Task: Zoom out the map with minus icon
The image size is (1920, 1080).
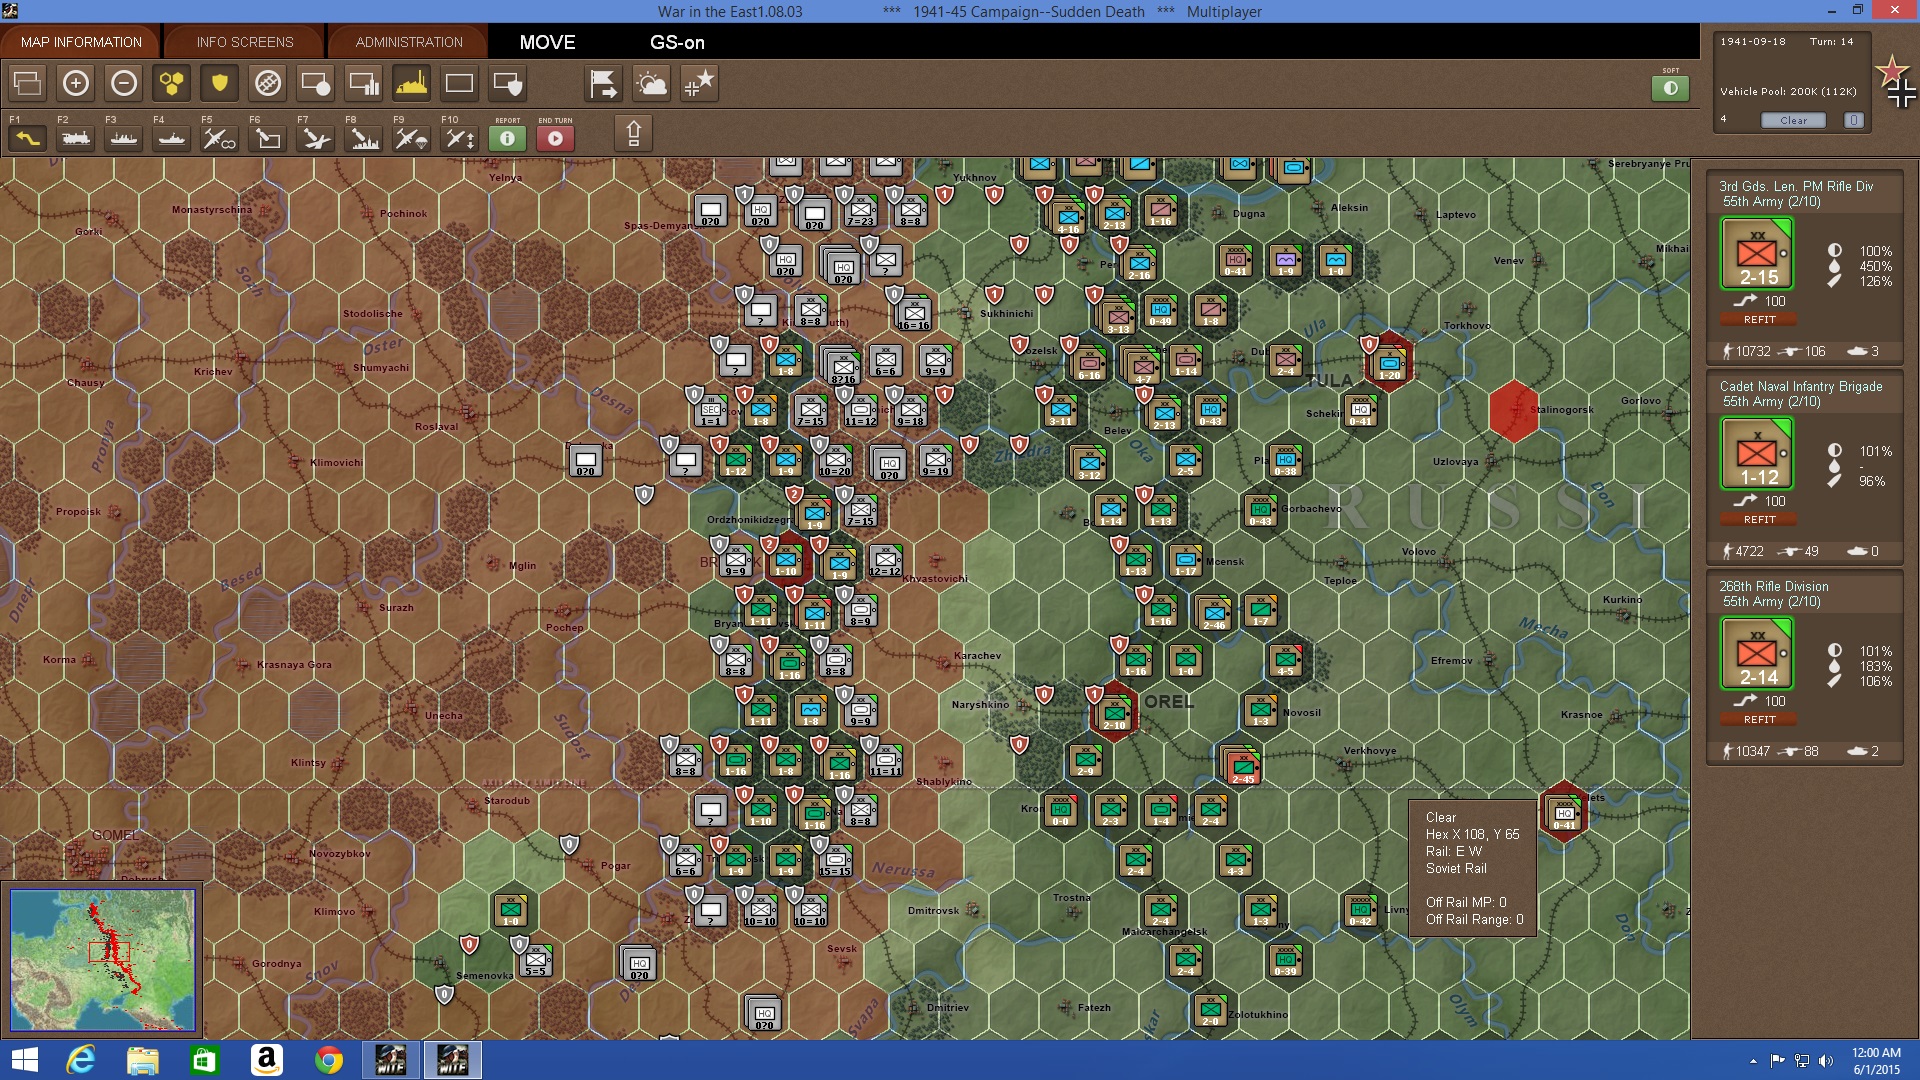Action: pyautogui.click(x=124, y=83)
